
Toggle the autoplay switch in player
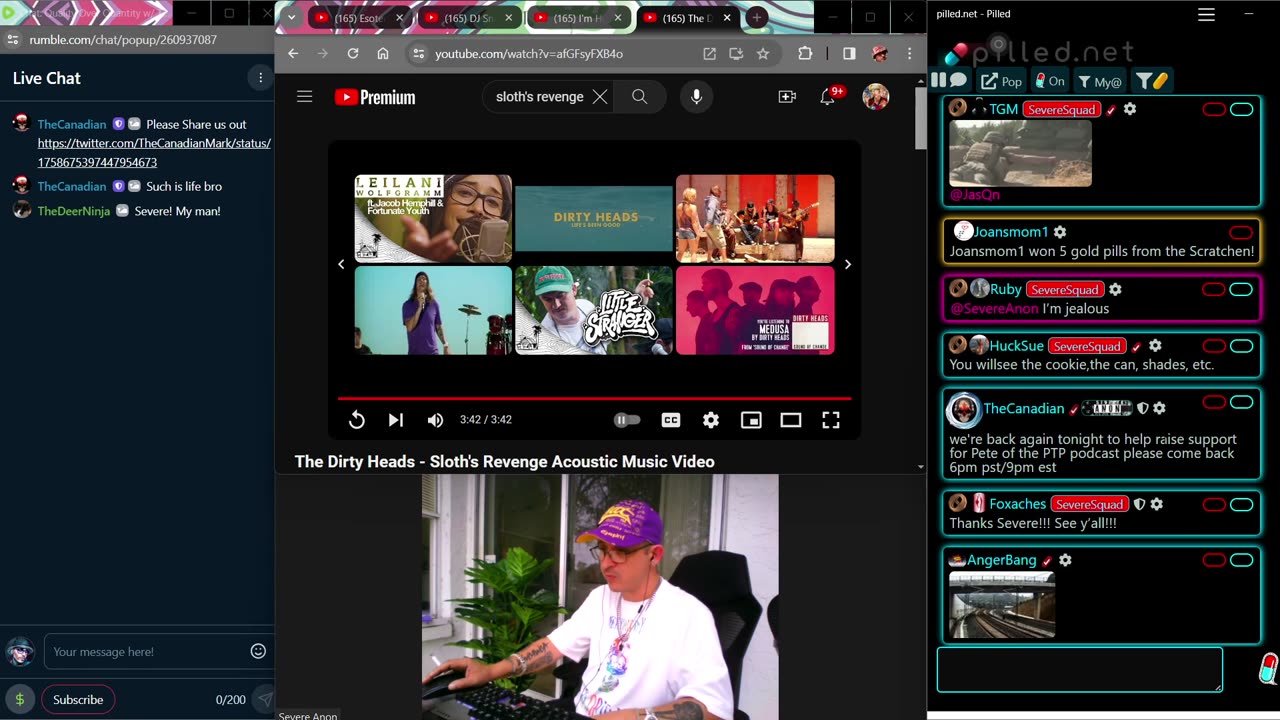[627, 420]
